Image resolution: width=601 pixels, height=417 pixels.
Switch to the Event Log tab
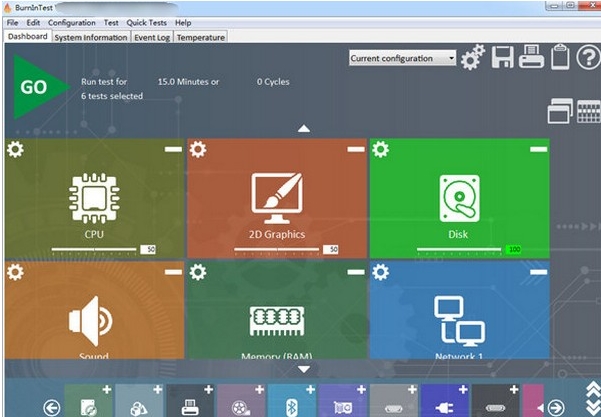pyautogui.click(x=152, y=37)
